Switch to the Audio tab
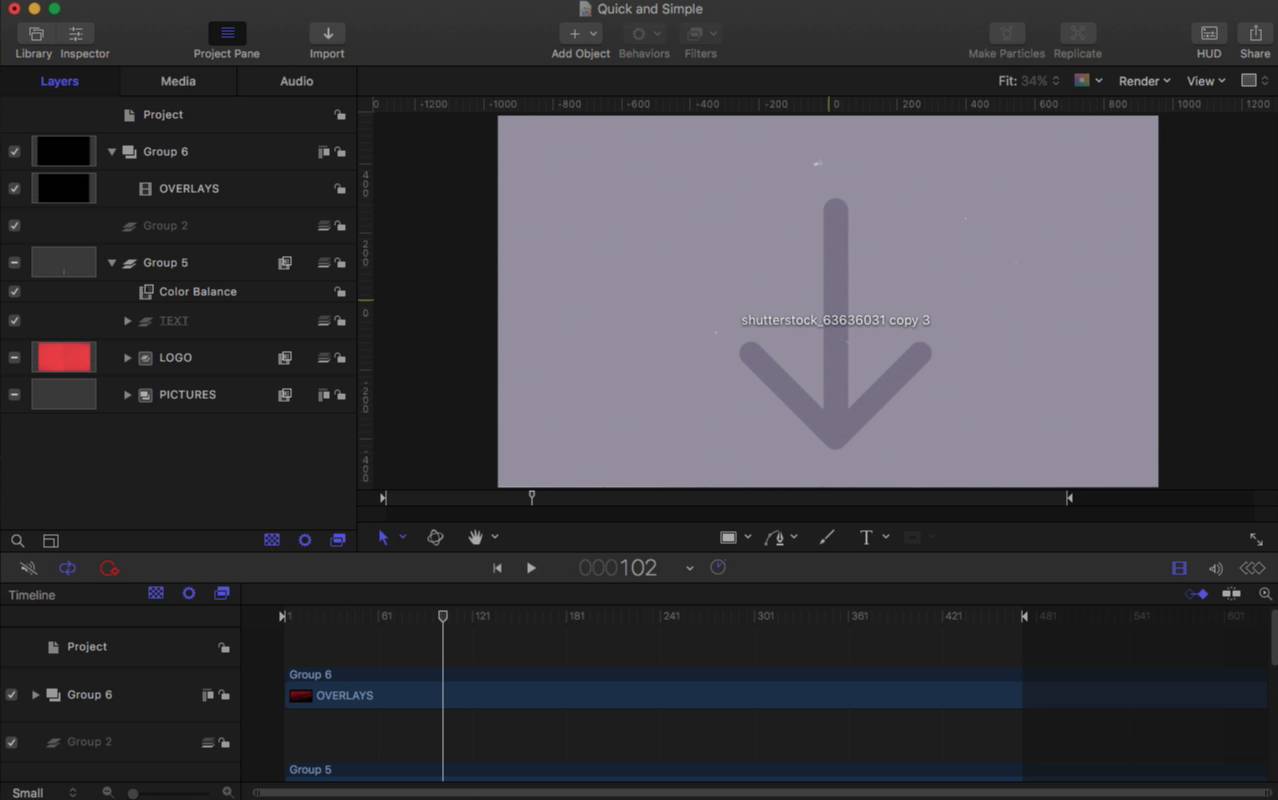The width and height of the screenshot is (1278, 800). [x=296, y=81]
